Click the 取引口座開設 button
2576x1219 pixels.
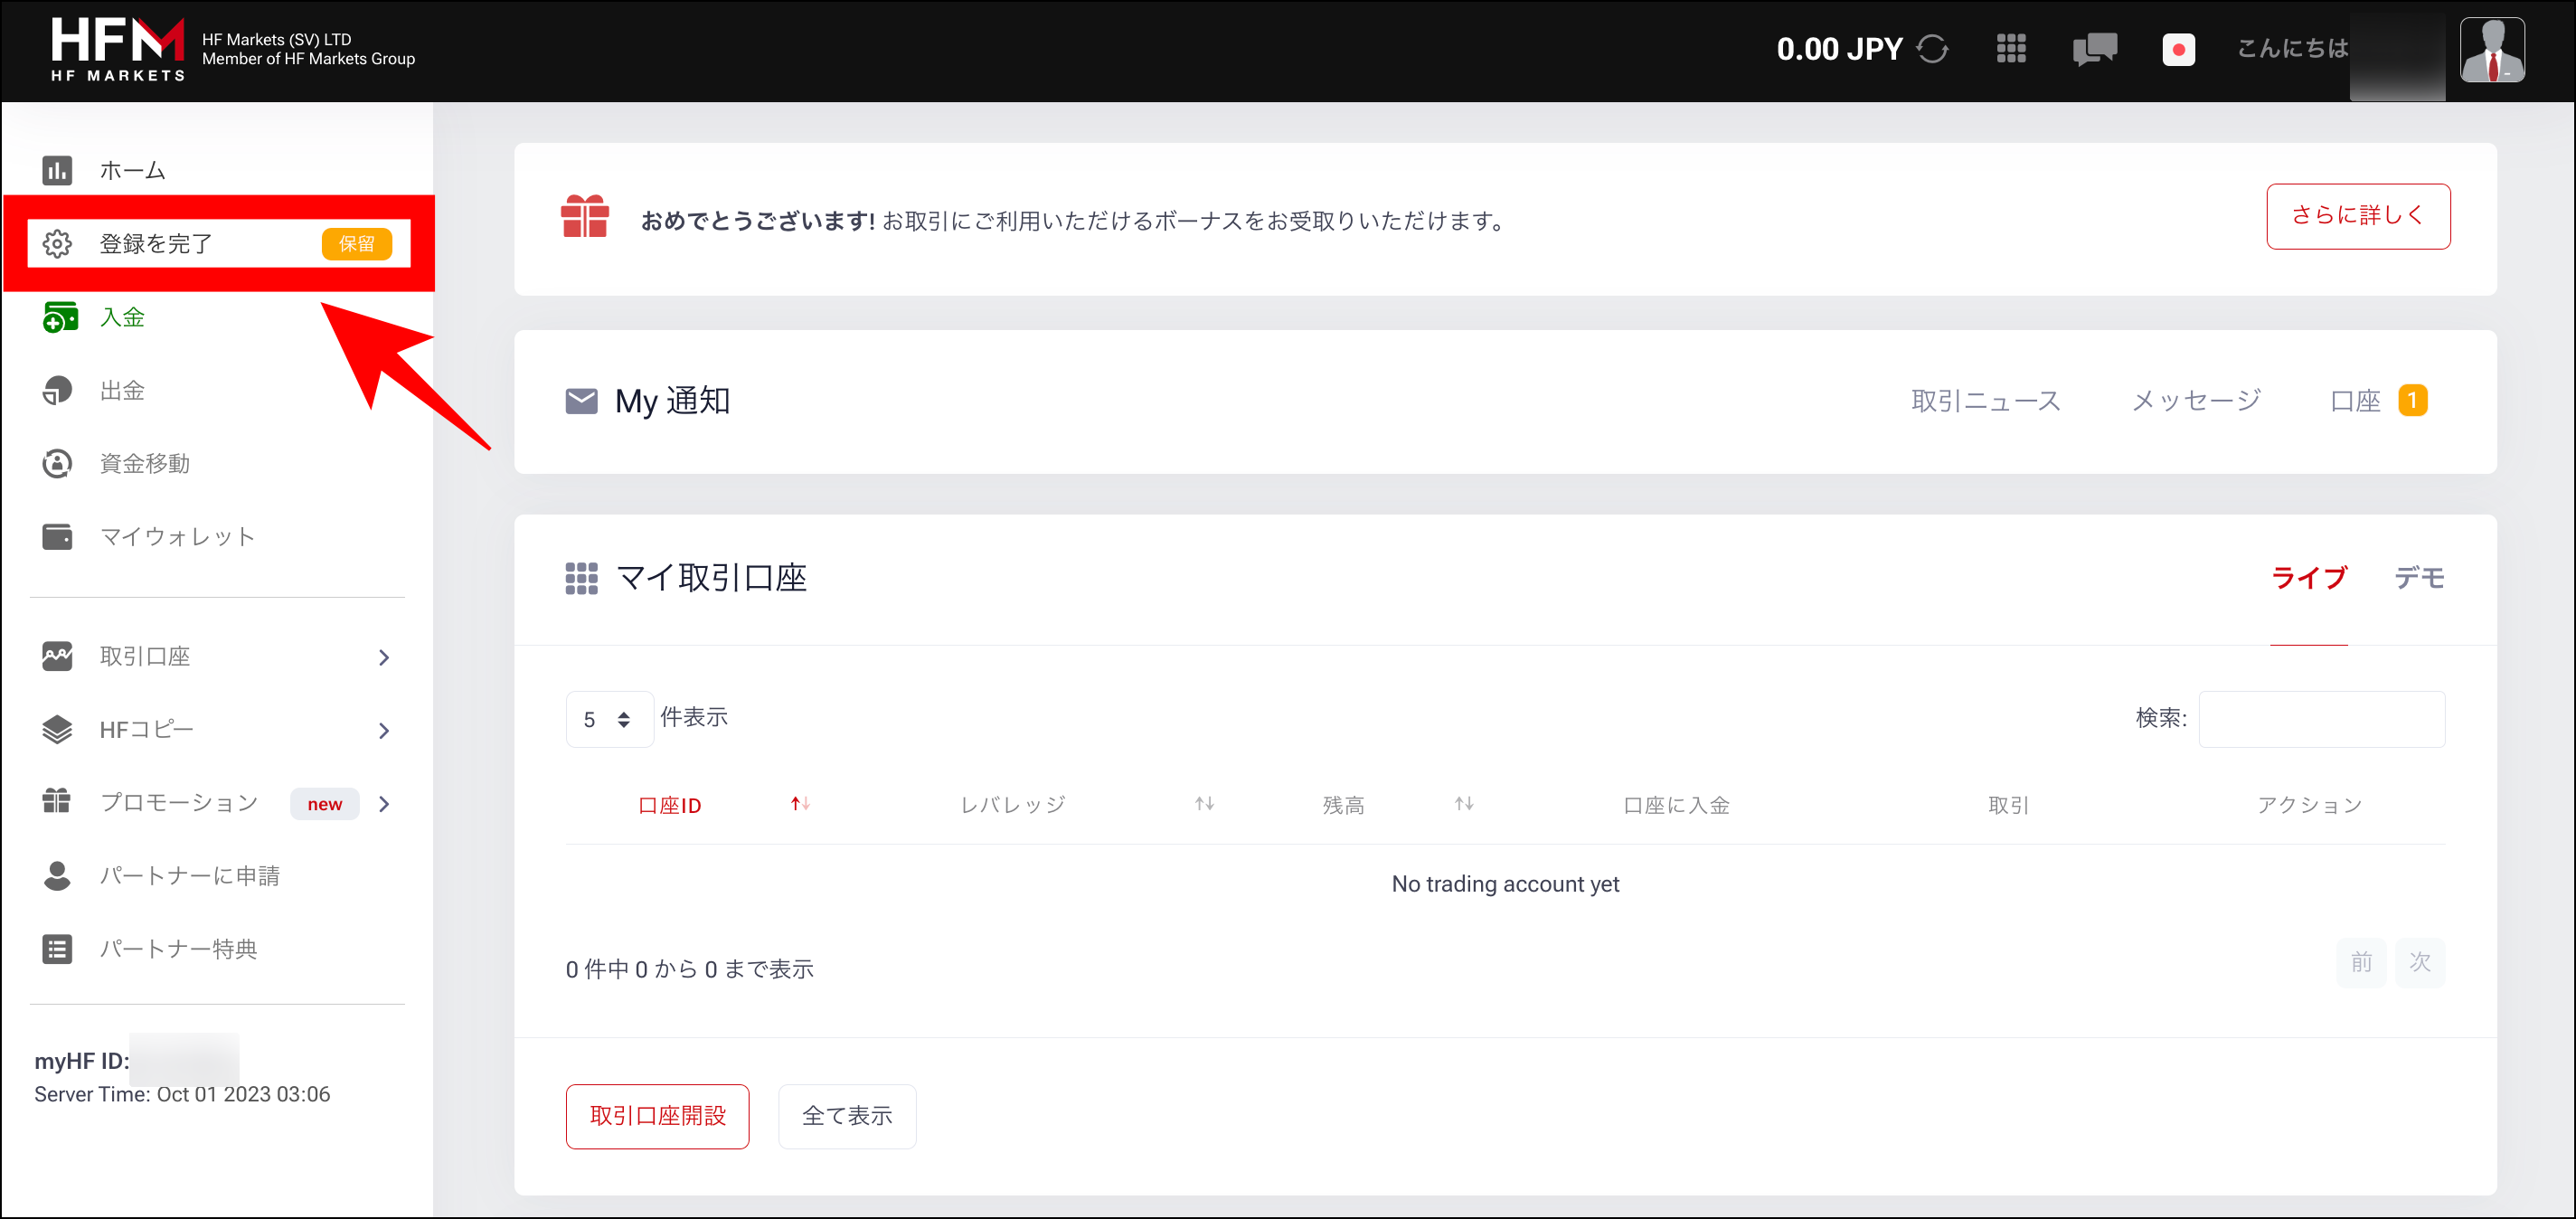click(x=657, y=1116)
